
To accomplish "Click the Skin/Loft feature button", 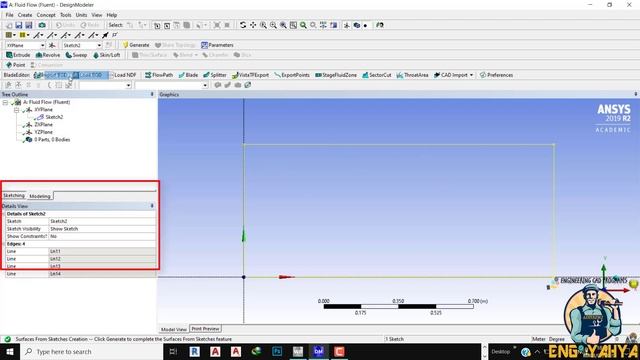I will 107,55.
